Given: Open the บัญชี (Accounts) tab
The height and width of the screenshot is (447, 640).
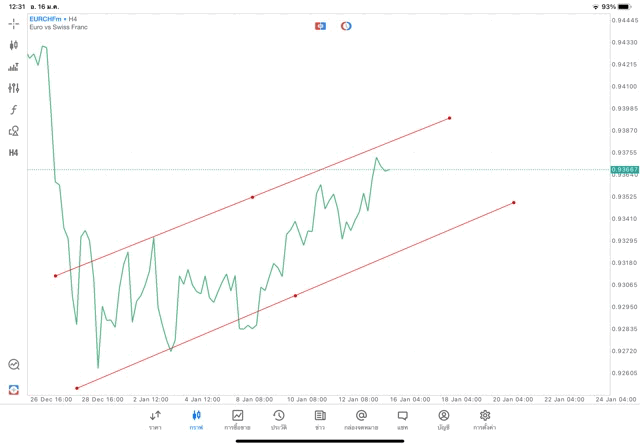Looking at the screenshot, I should [x=443, y=420].
